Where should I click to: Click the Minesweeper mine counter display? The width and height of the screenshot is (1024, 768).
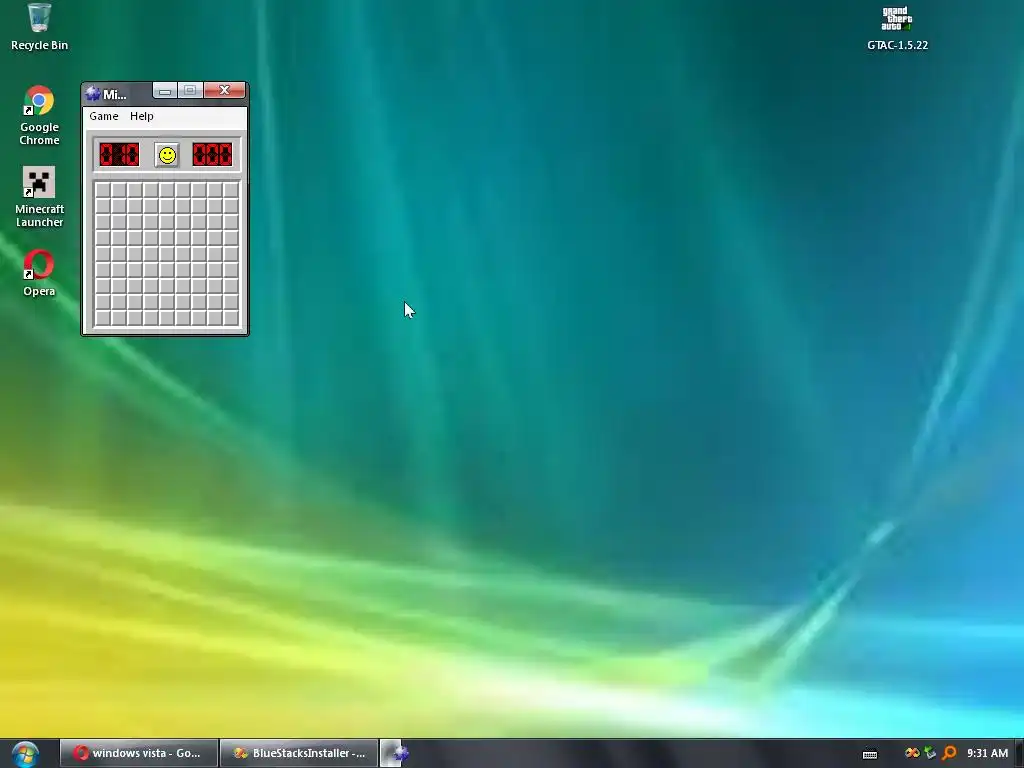(119, 155)
